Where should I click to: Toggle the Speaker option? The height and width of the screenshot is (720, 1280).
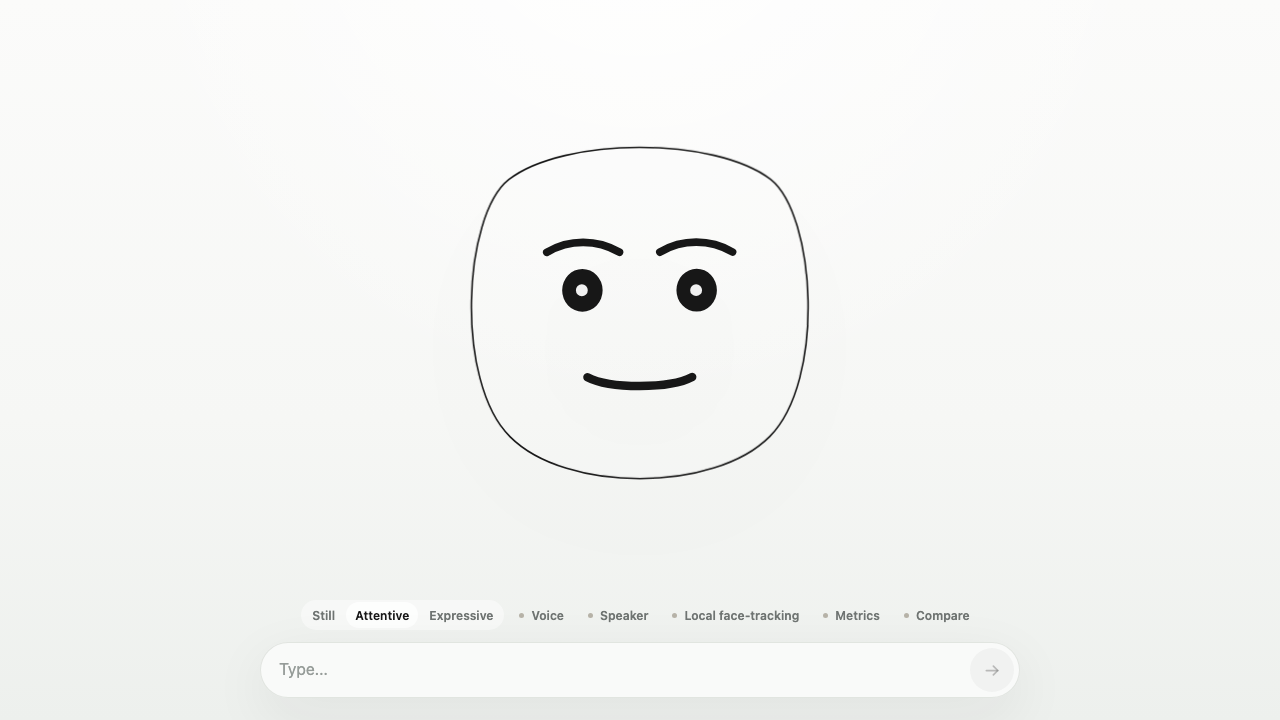[x=618, y=616]
